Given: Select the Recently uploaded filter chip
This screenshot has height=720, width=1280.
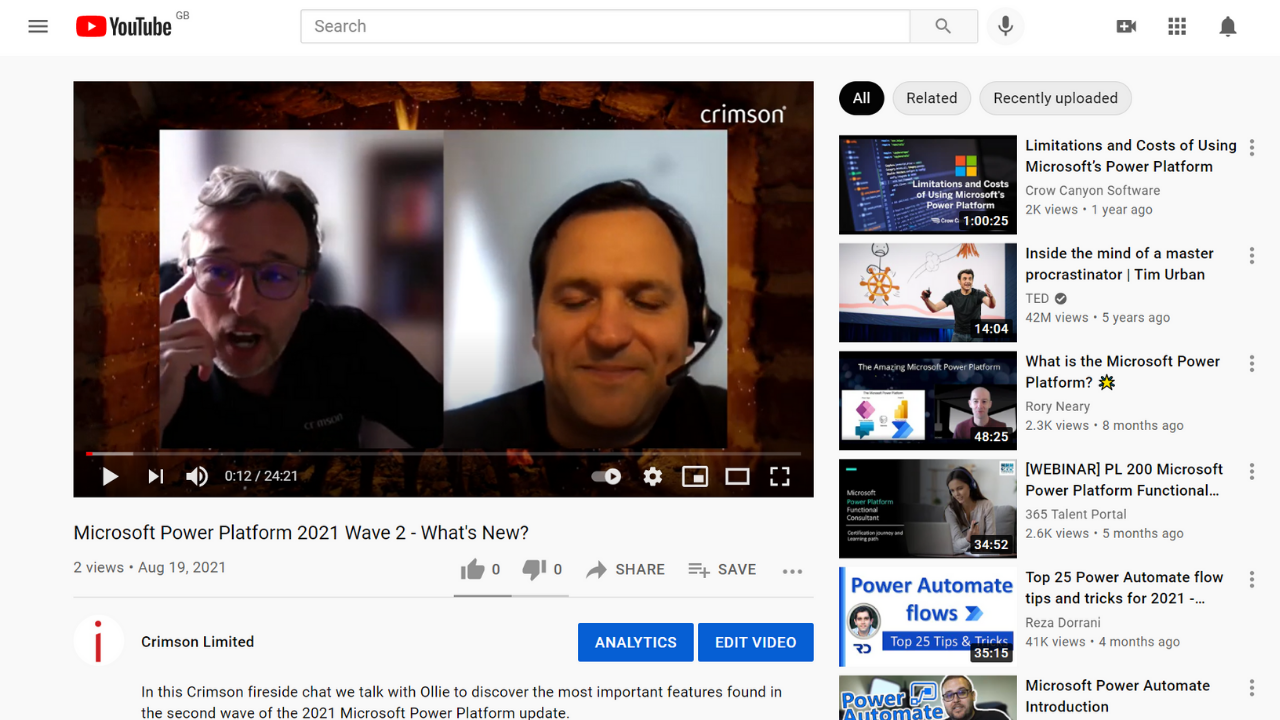Looking at the screenshot, I should [x=1055, y=98].
